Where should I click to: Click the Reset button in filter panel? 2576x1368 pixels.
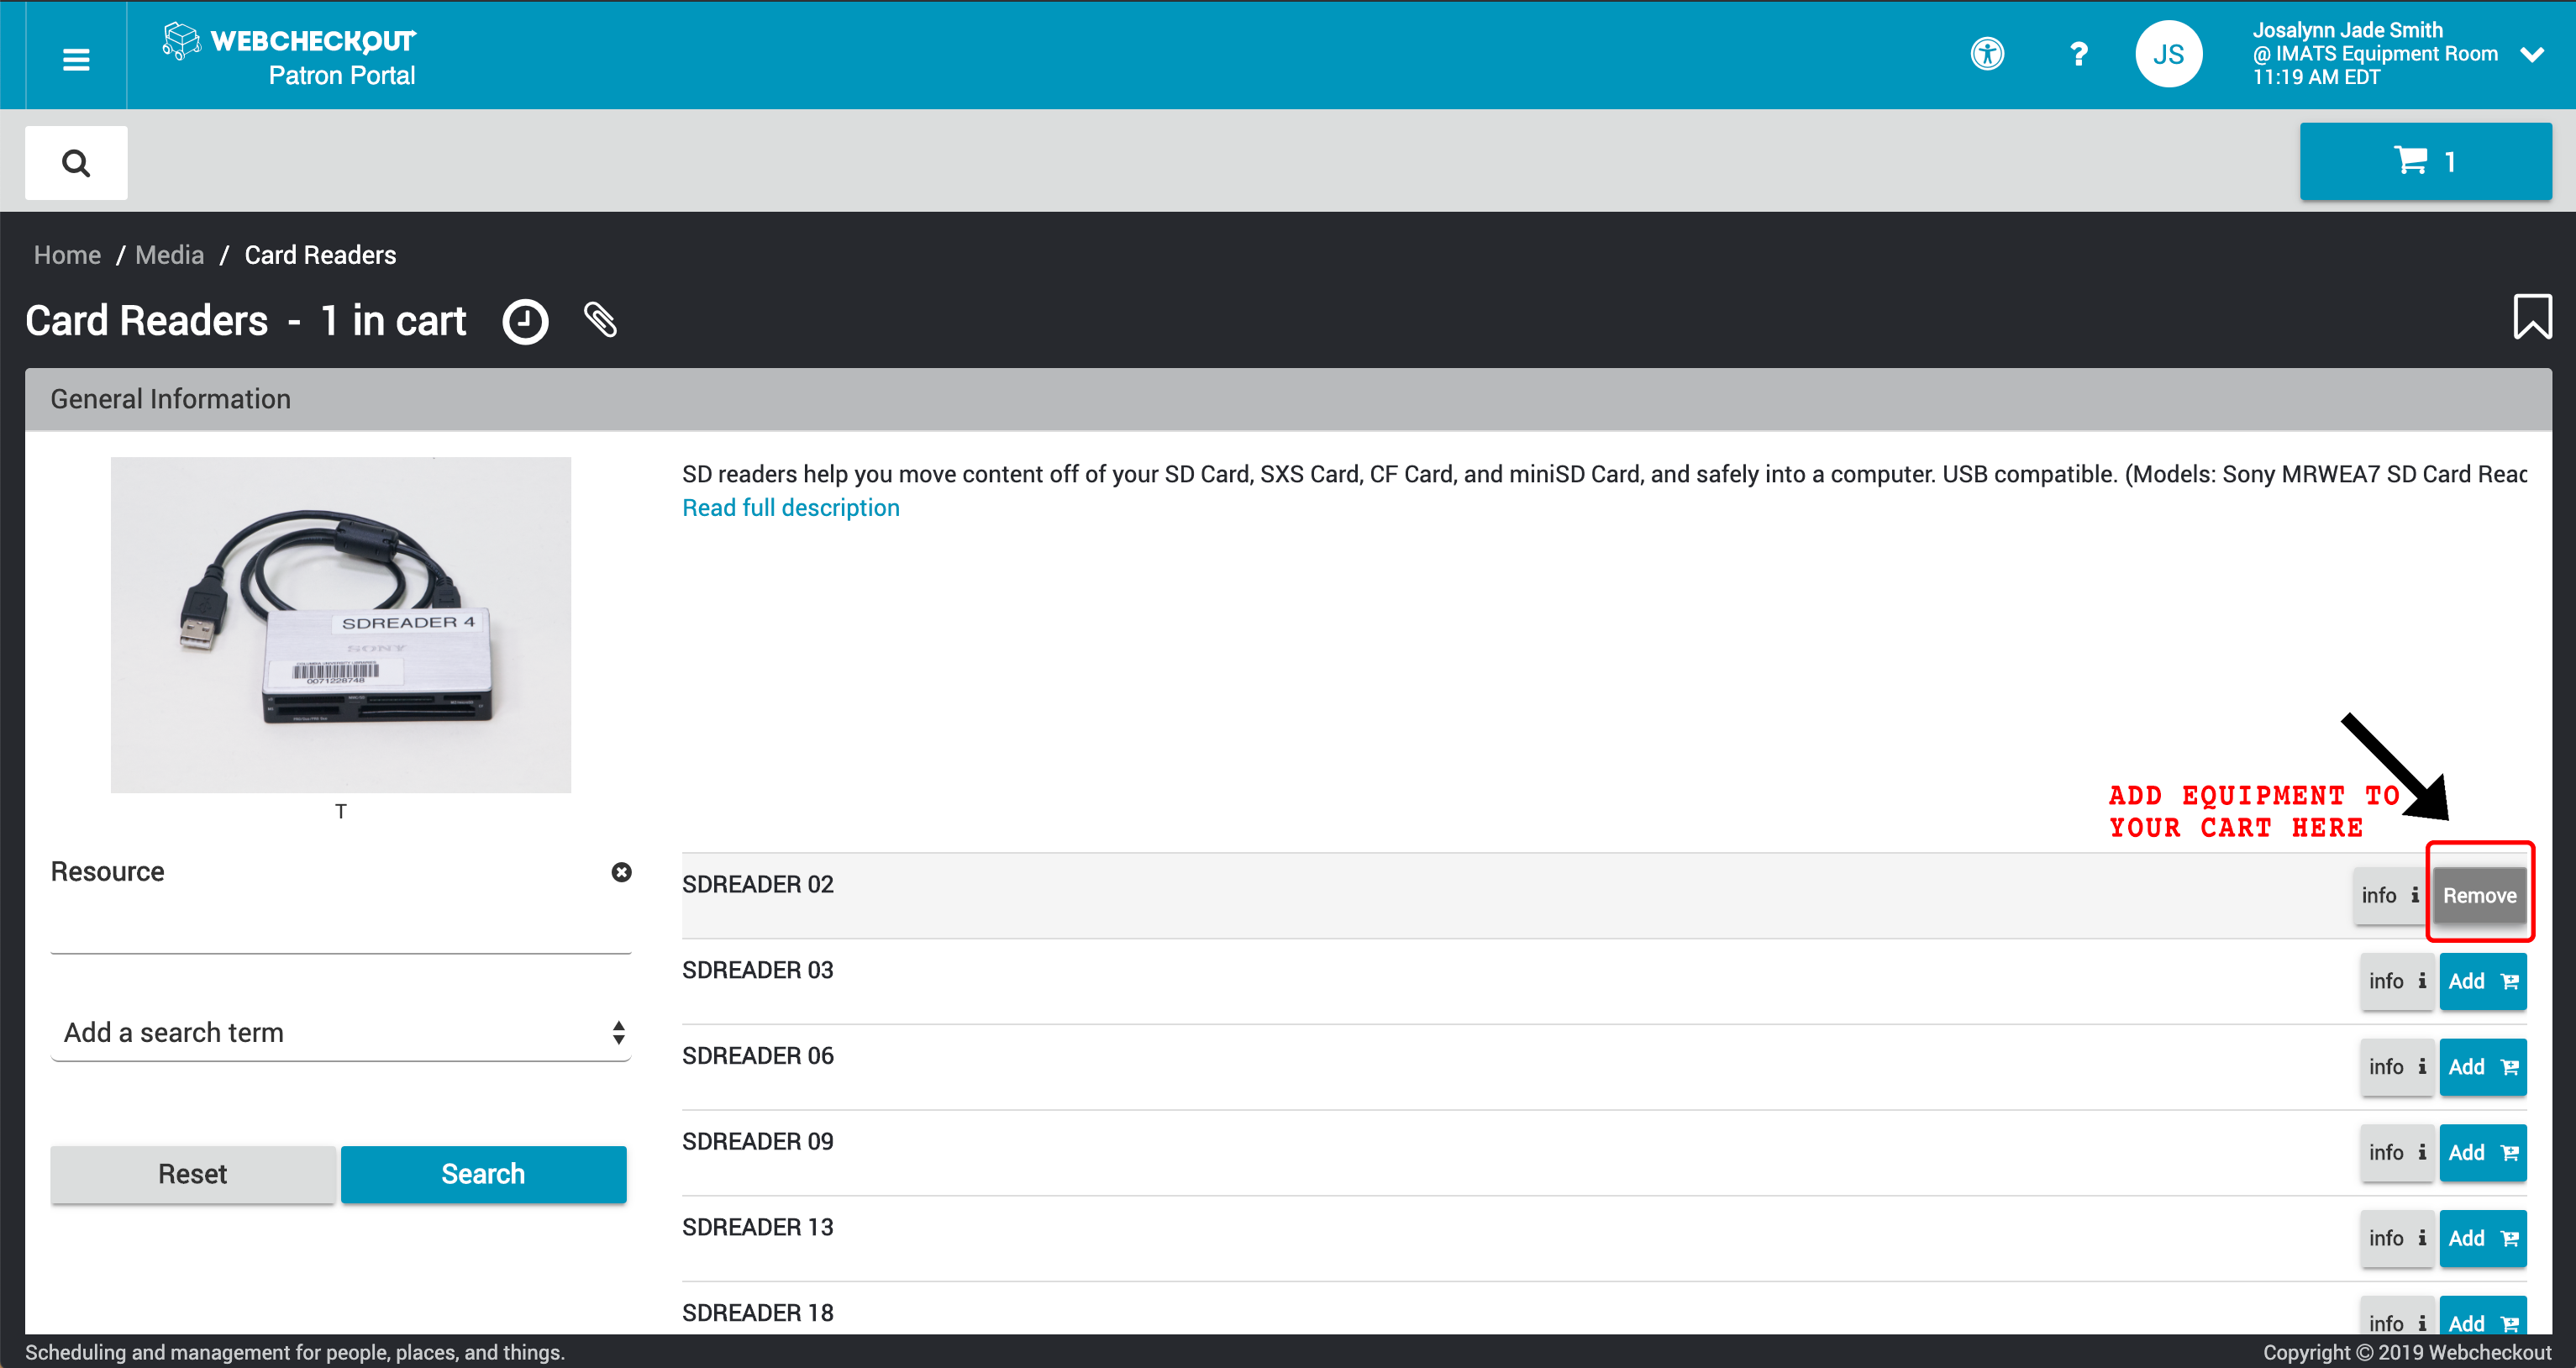coord(192,1176)
